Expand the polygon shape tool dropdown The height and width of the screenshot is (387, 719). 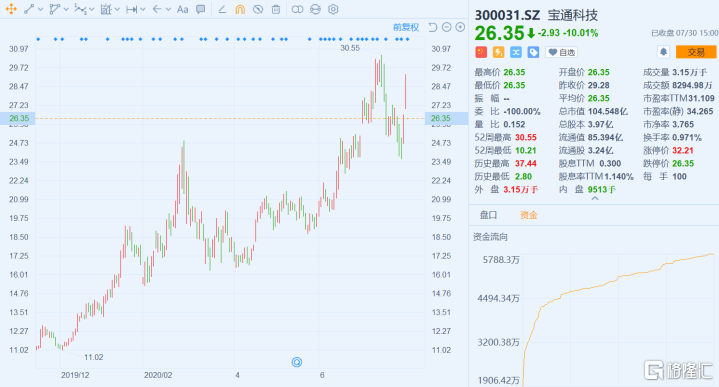pyautogui.click(x=66, y=9)
